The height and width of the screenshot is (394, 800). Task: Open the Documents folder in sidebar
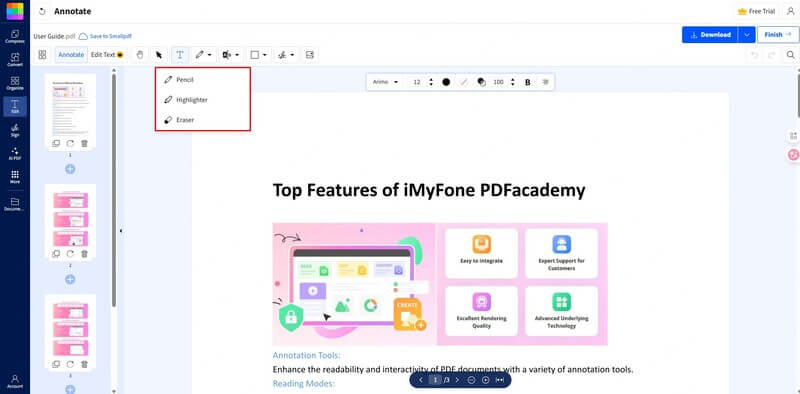(x=15, y=204)
